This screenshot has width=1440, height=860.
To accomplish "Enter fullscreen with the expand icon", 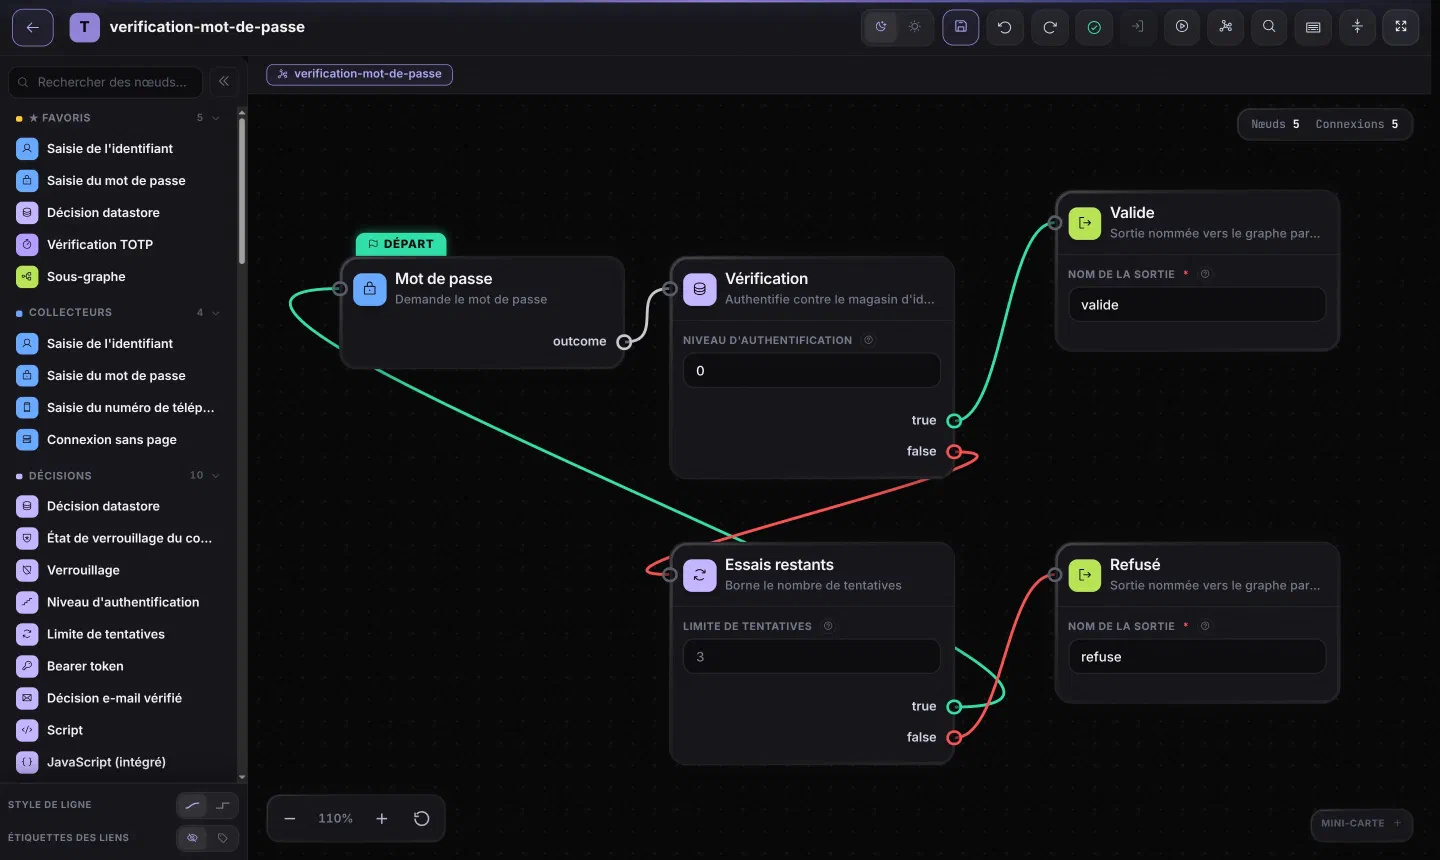I will (x=1401, y=27).
